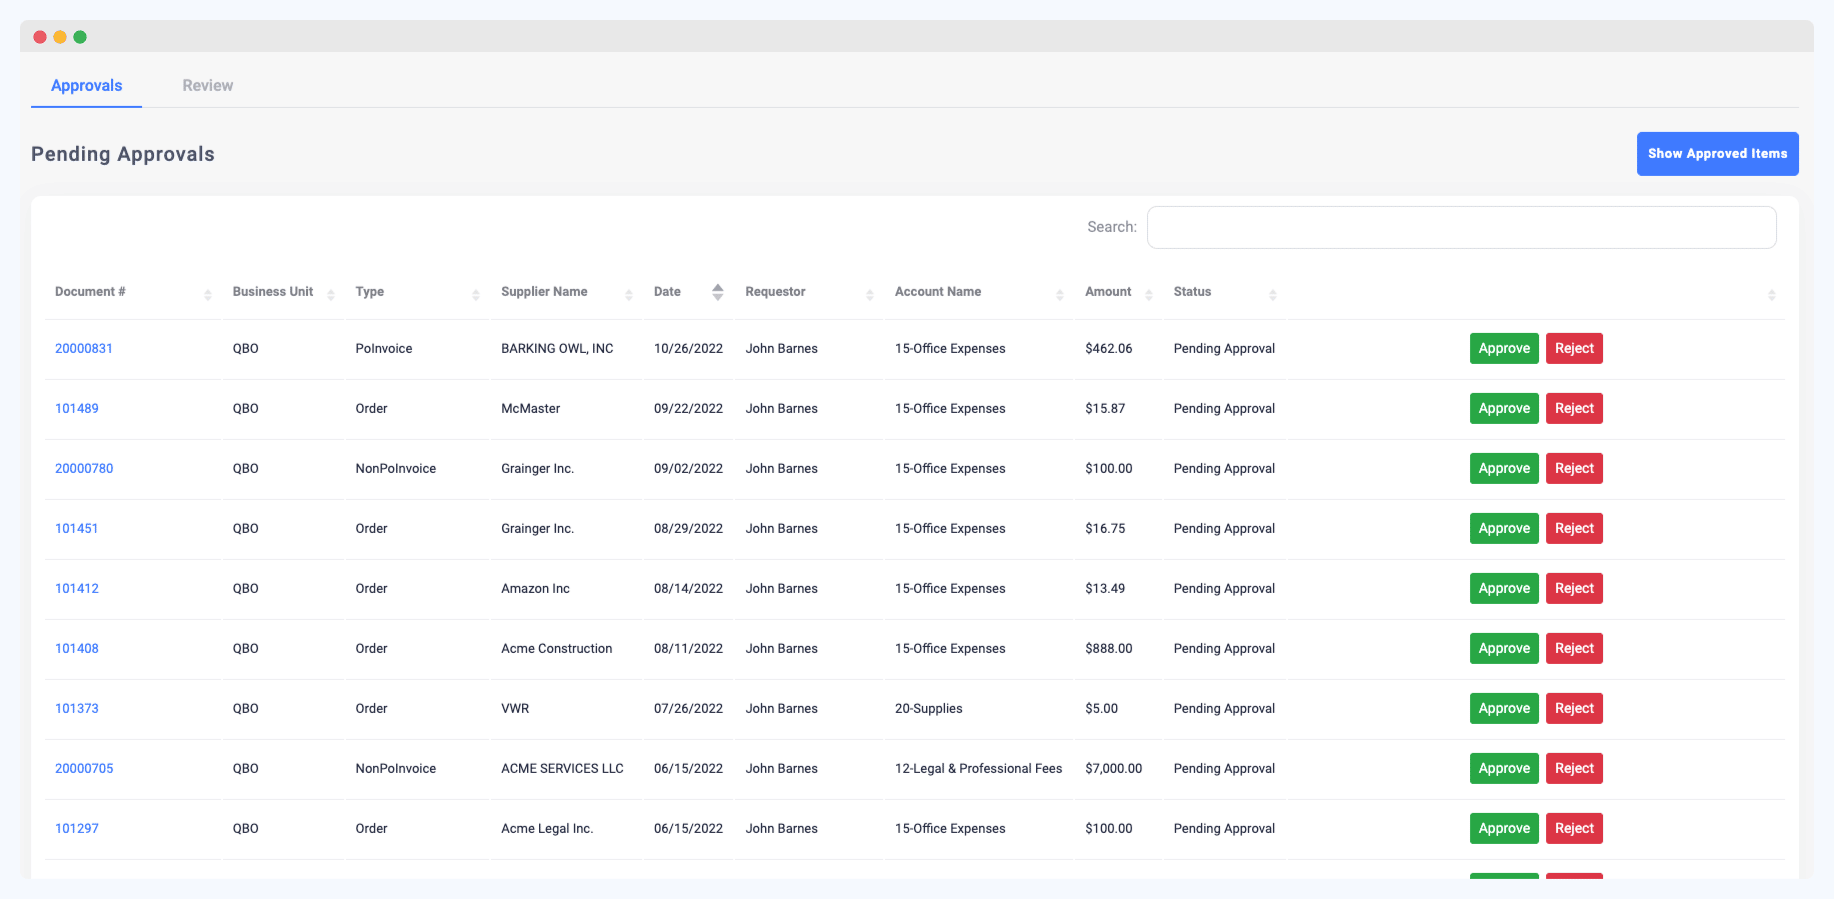
Task: Approve the BARKING OWL, INC invoice
Action: pyautogui.click(x=1504, y=349)
